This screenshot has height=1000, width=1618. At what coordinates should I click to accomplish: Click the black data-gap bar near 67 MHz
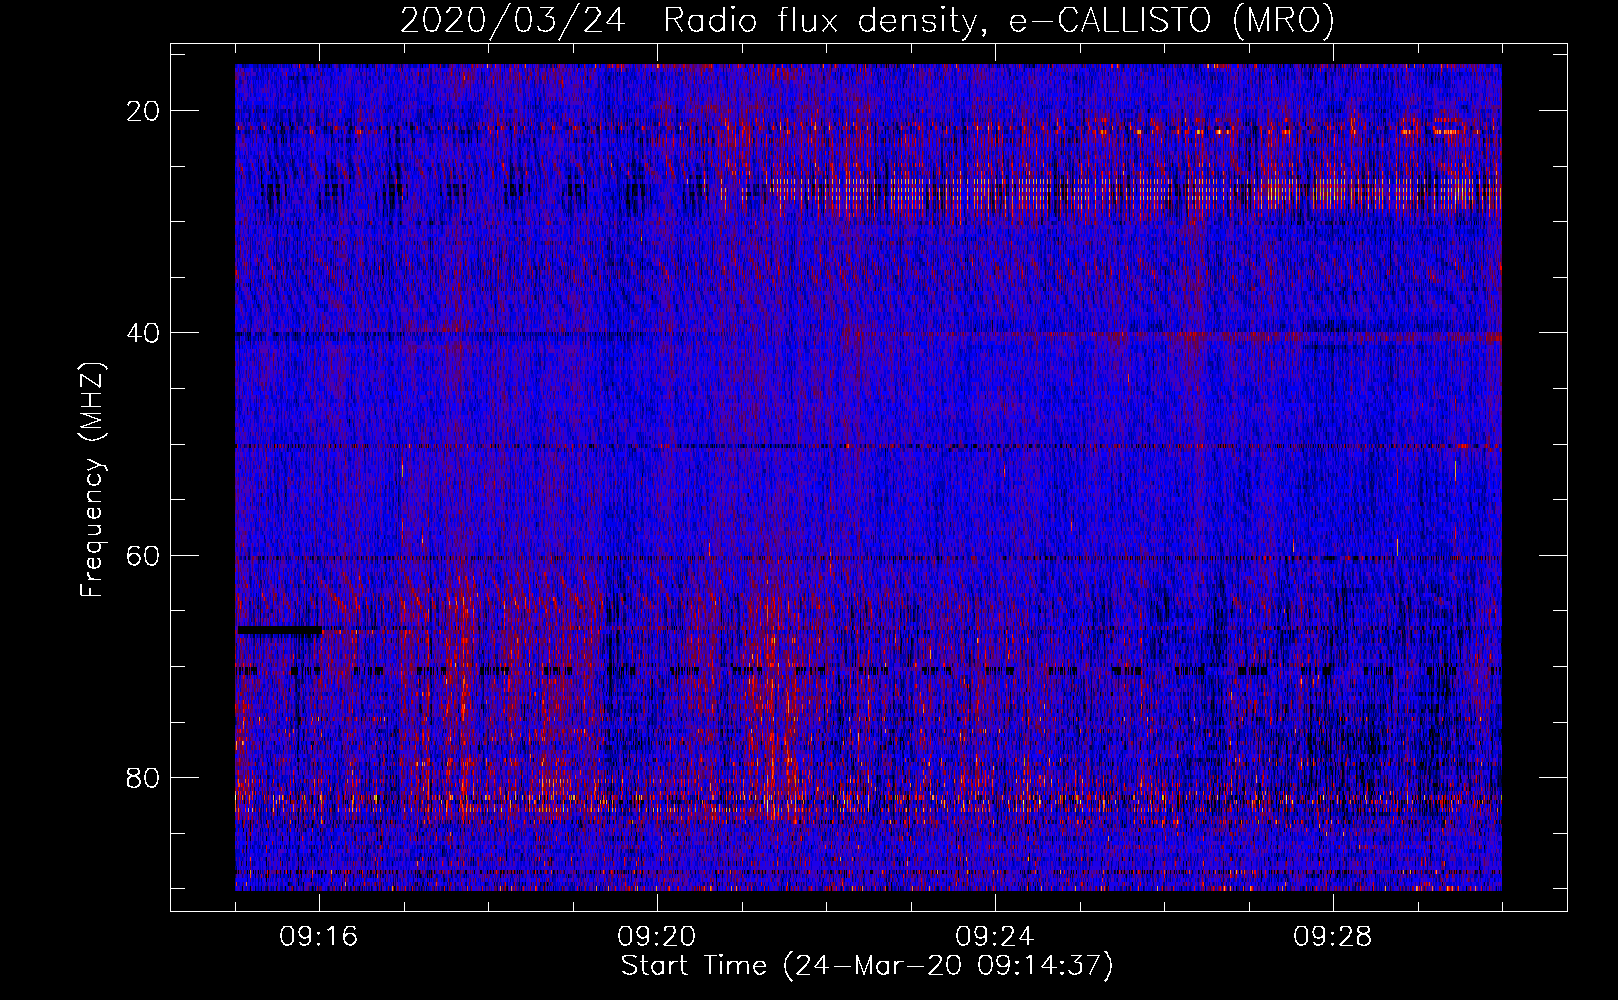pyautogui.click(x=280, y=630)
